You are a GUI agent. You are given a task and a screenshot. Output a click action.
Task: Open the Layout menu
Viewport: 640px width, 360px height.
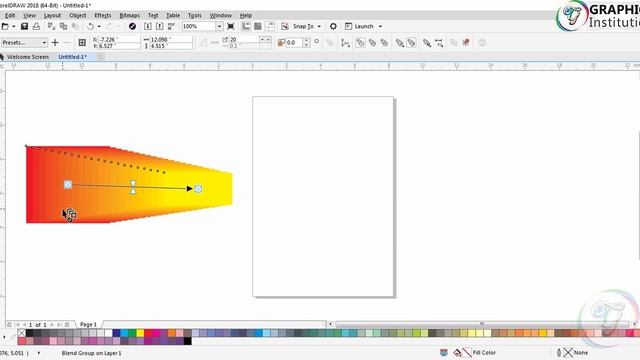point(52,15)
